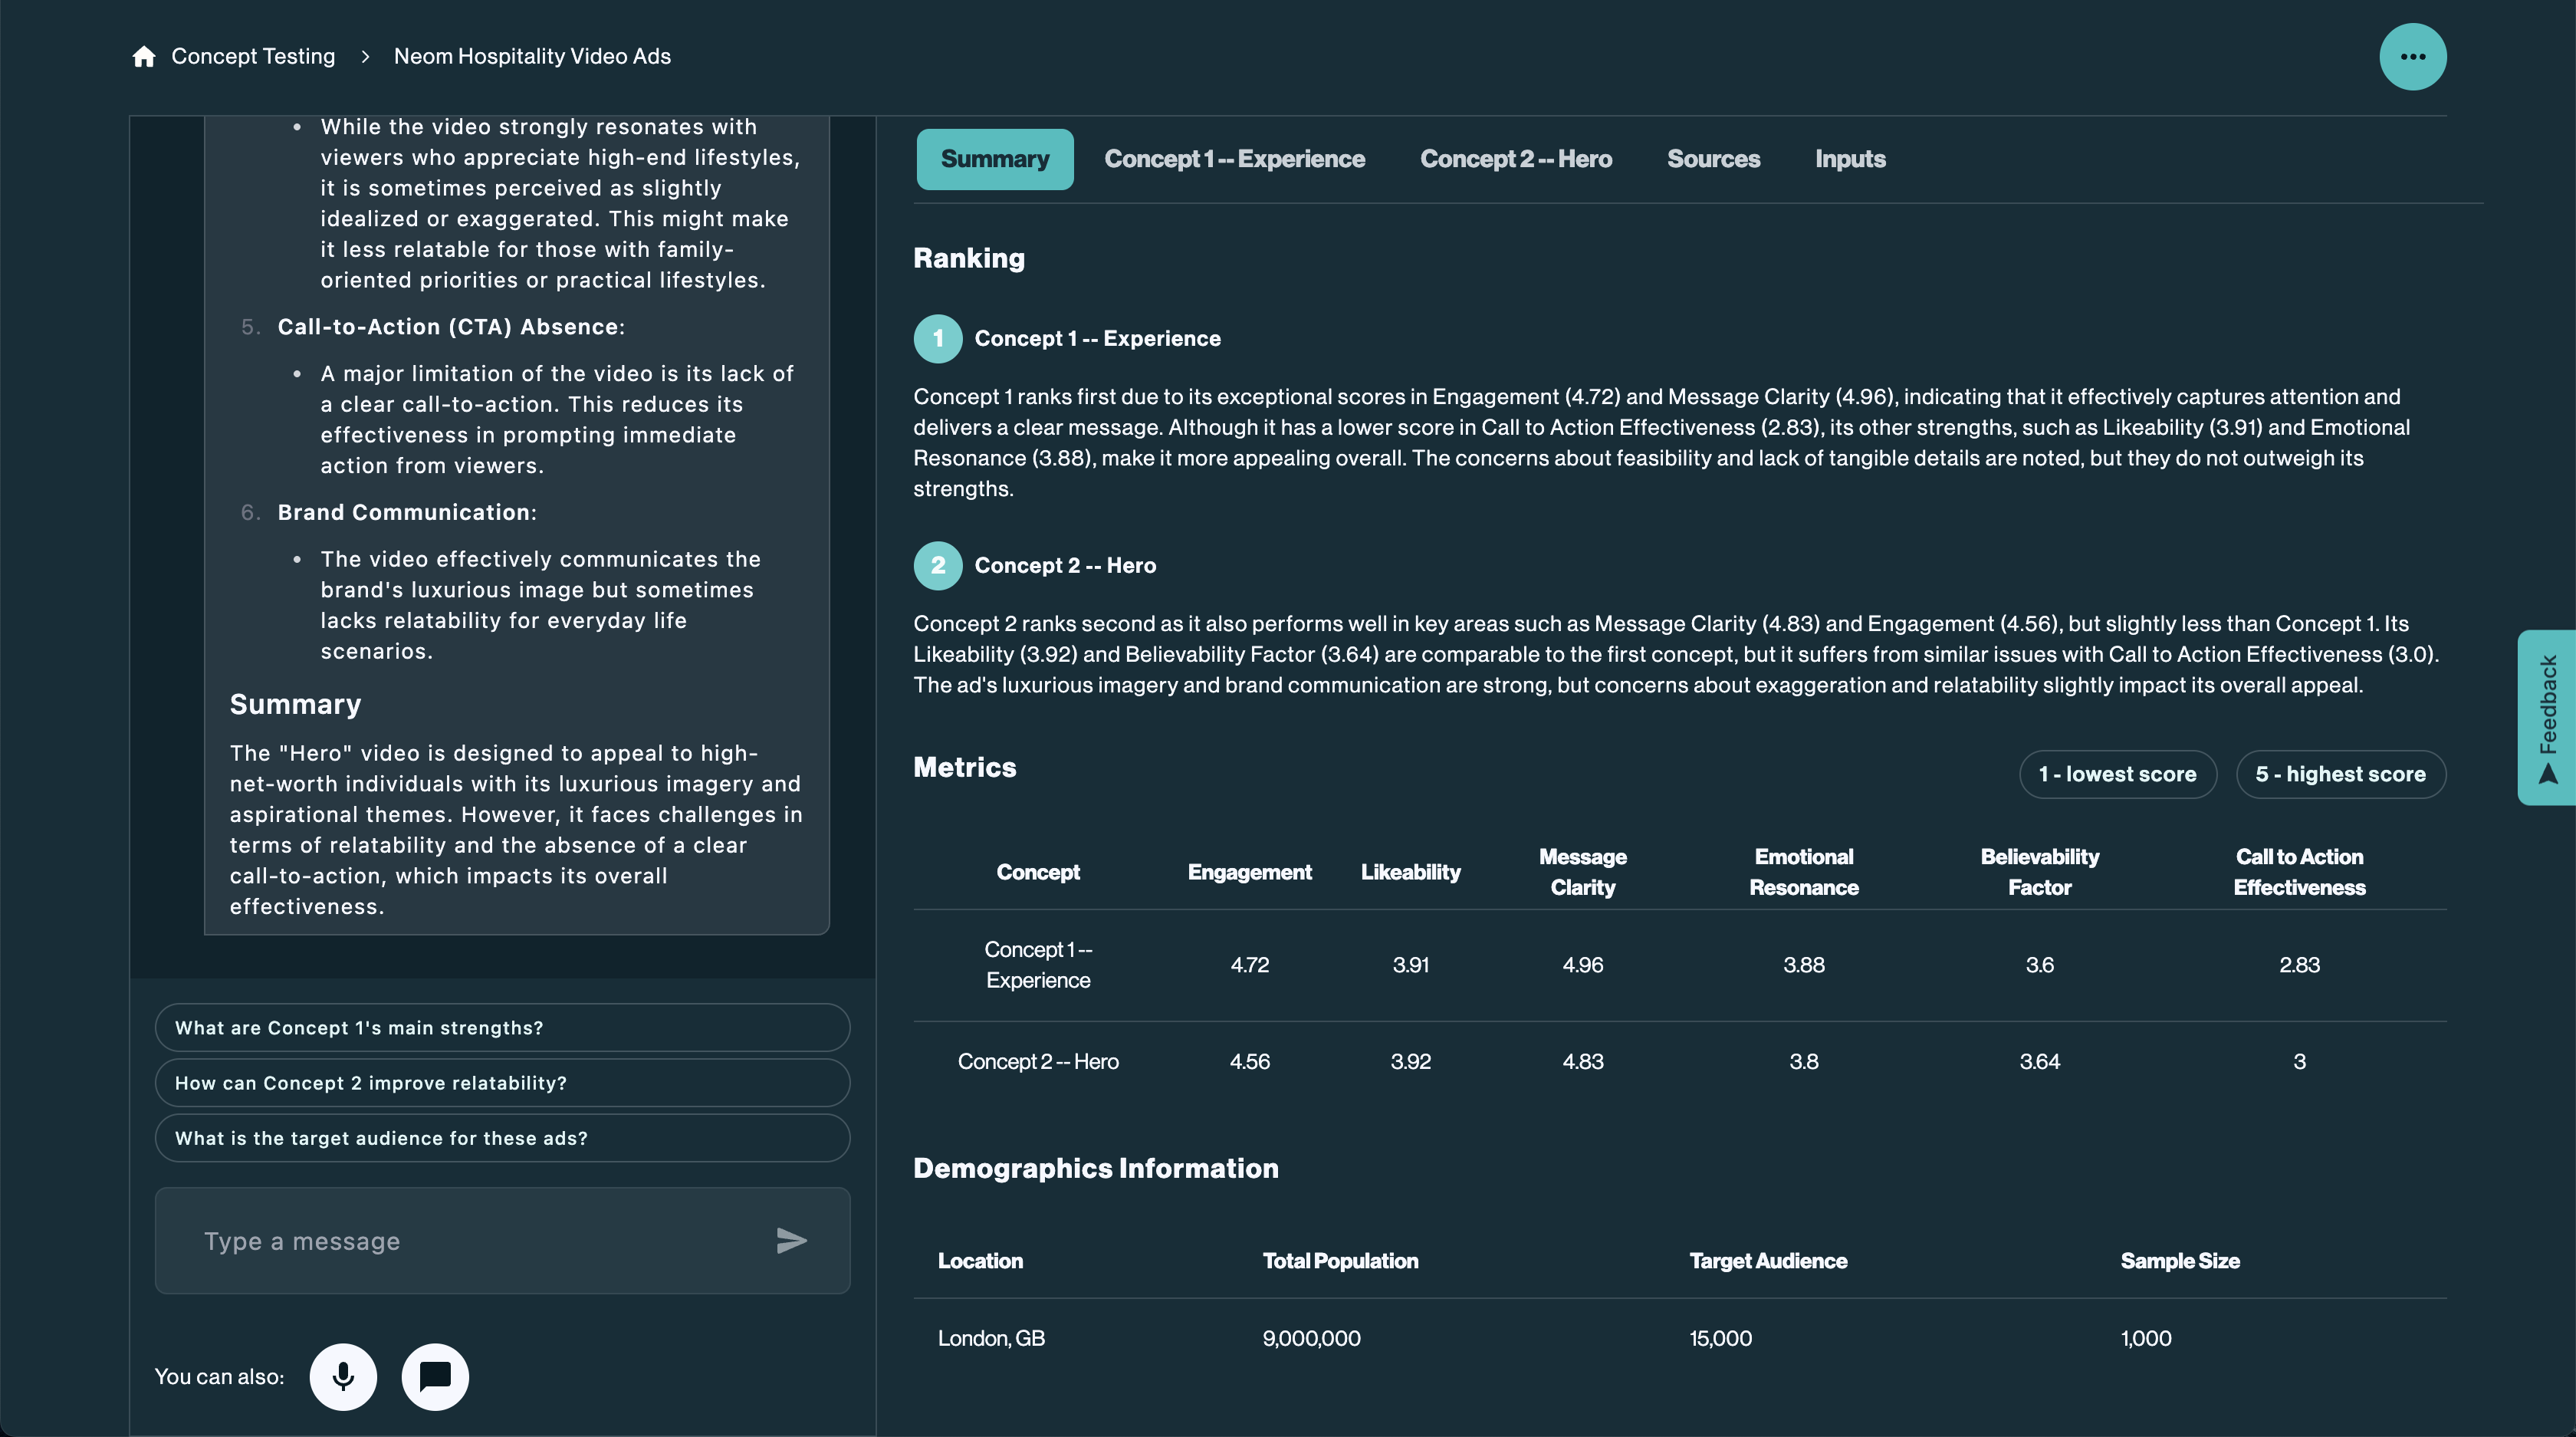The height and width of the screenshot is (1437, 2576).
Task: Activate the microphone voice input button
Action: tap(343, 1377)
